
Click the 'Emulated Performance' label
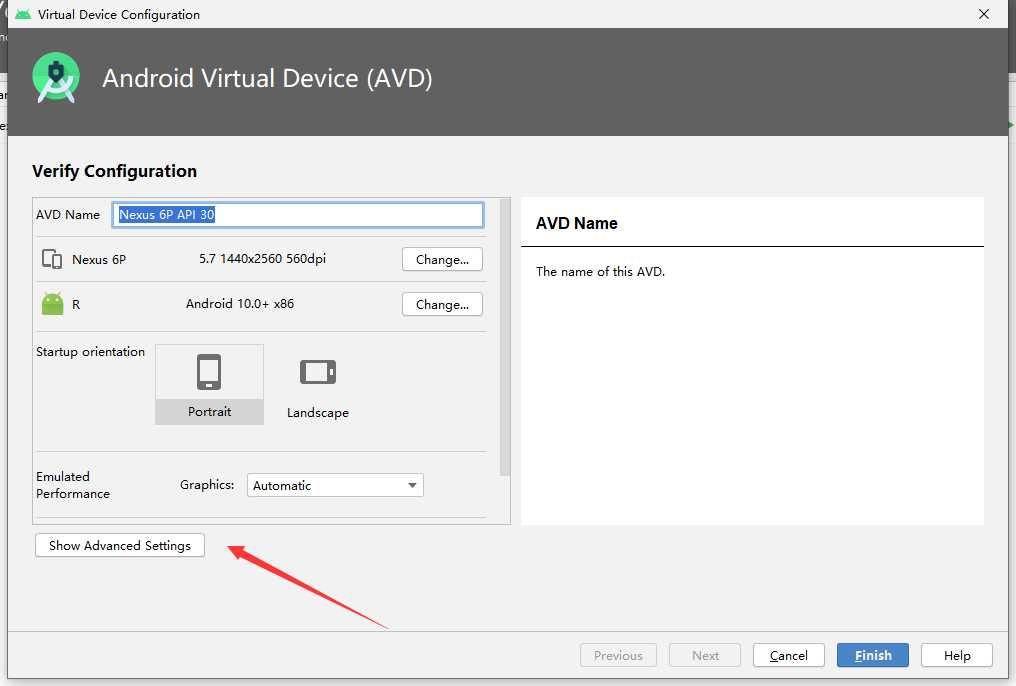(73, 485)
